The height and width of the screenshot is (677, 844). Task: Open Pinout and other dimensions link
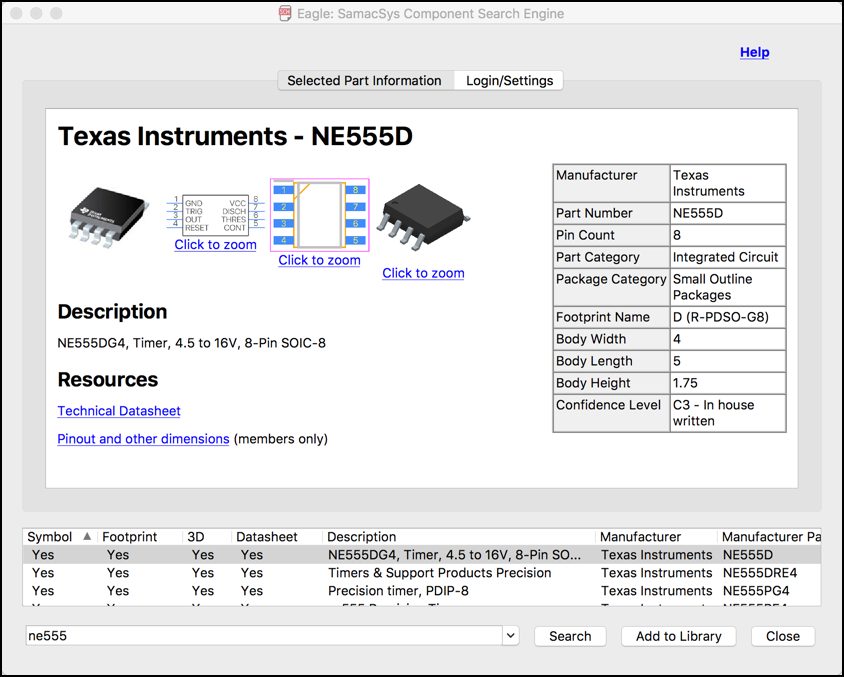pyautogui.click(x=143, y=439)
